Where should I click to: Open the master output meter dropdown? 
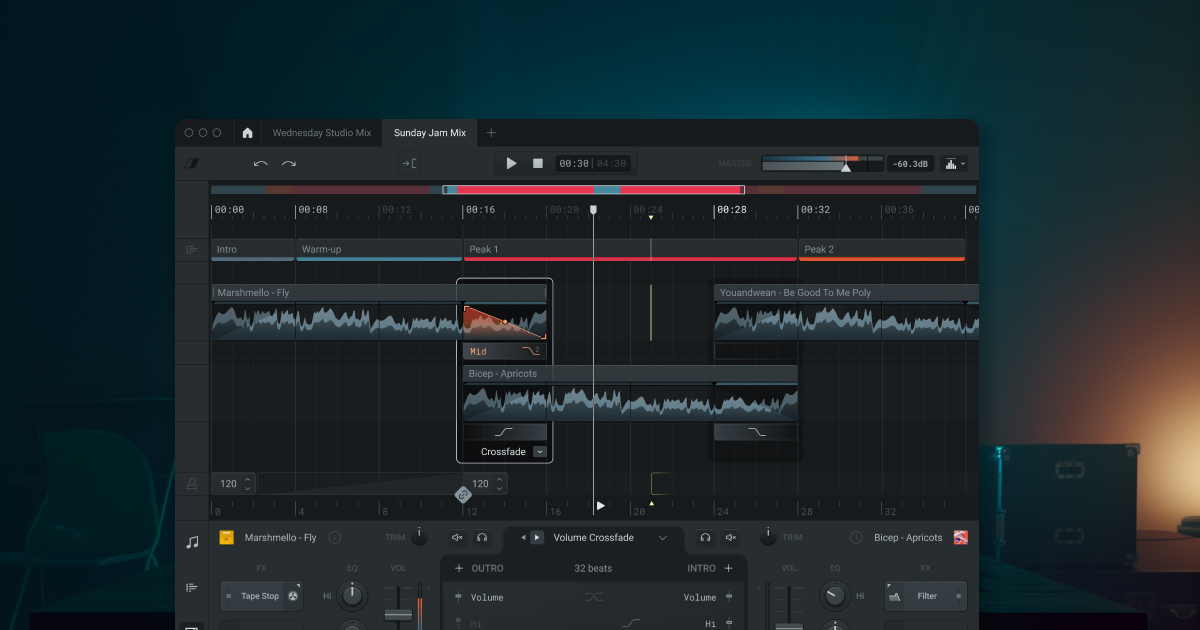(953, 163)
